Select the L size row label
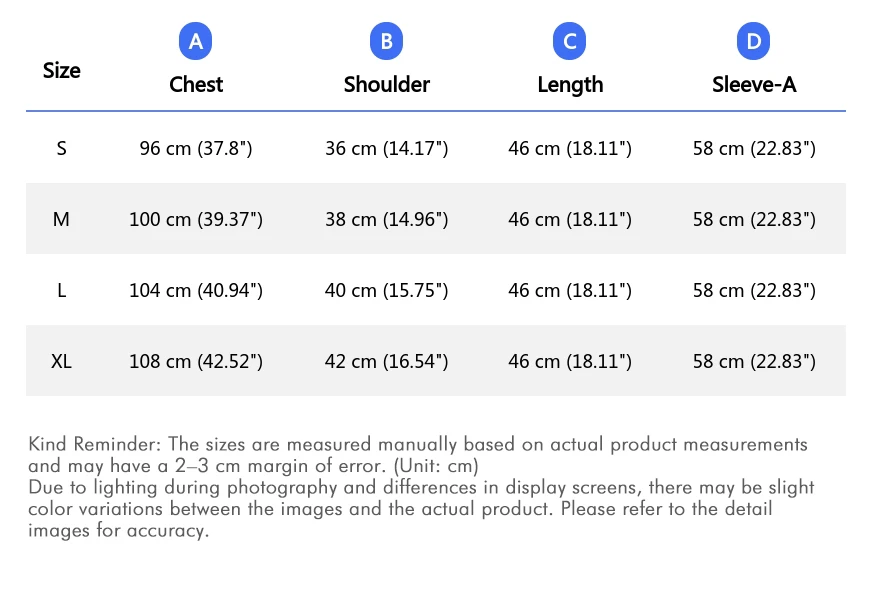 [x=62, y=291]
